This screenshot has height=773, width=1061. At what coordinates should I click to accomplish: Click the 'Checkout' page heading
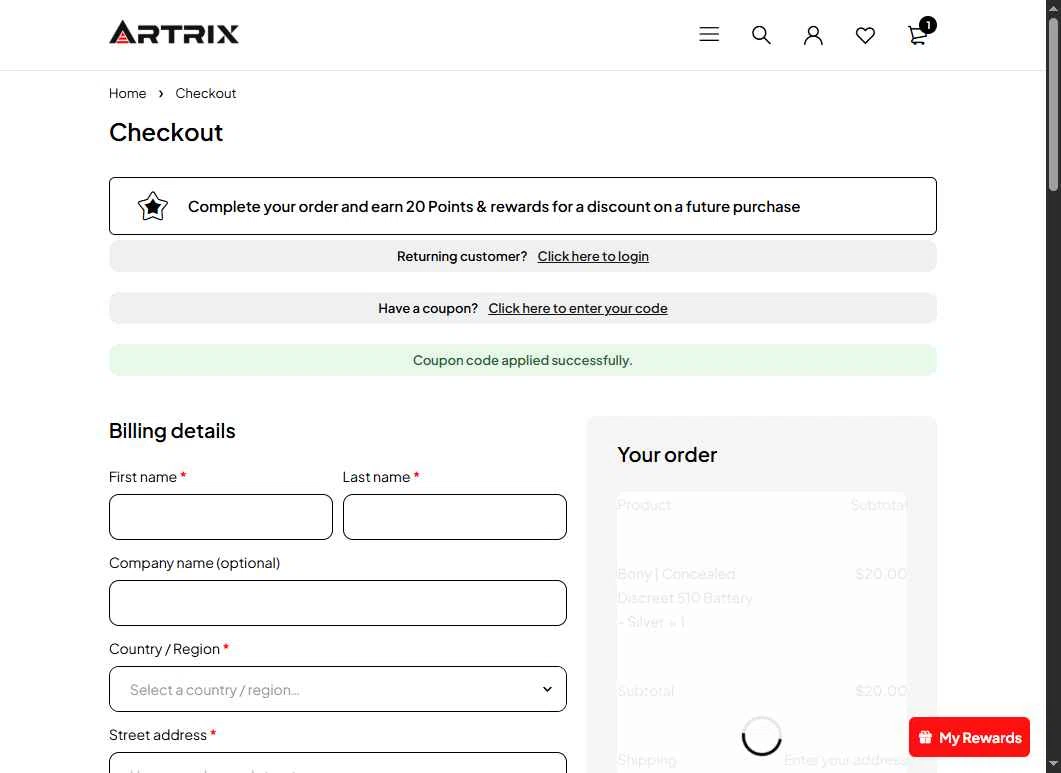pyautogui.click(x=166, y=133)
